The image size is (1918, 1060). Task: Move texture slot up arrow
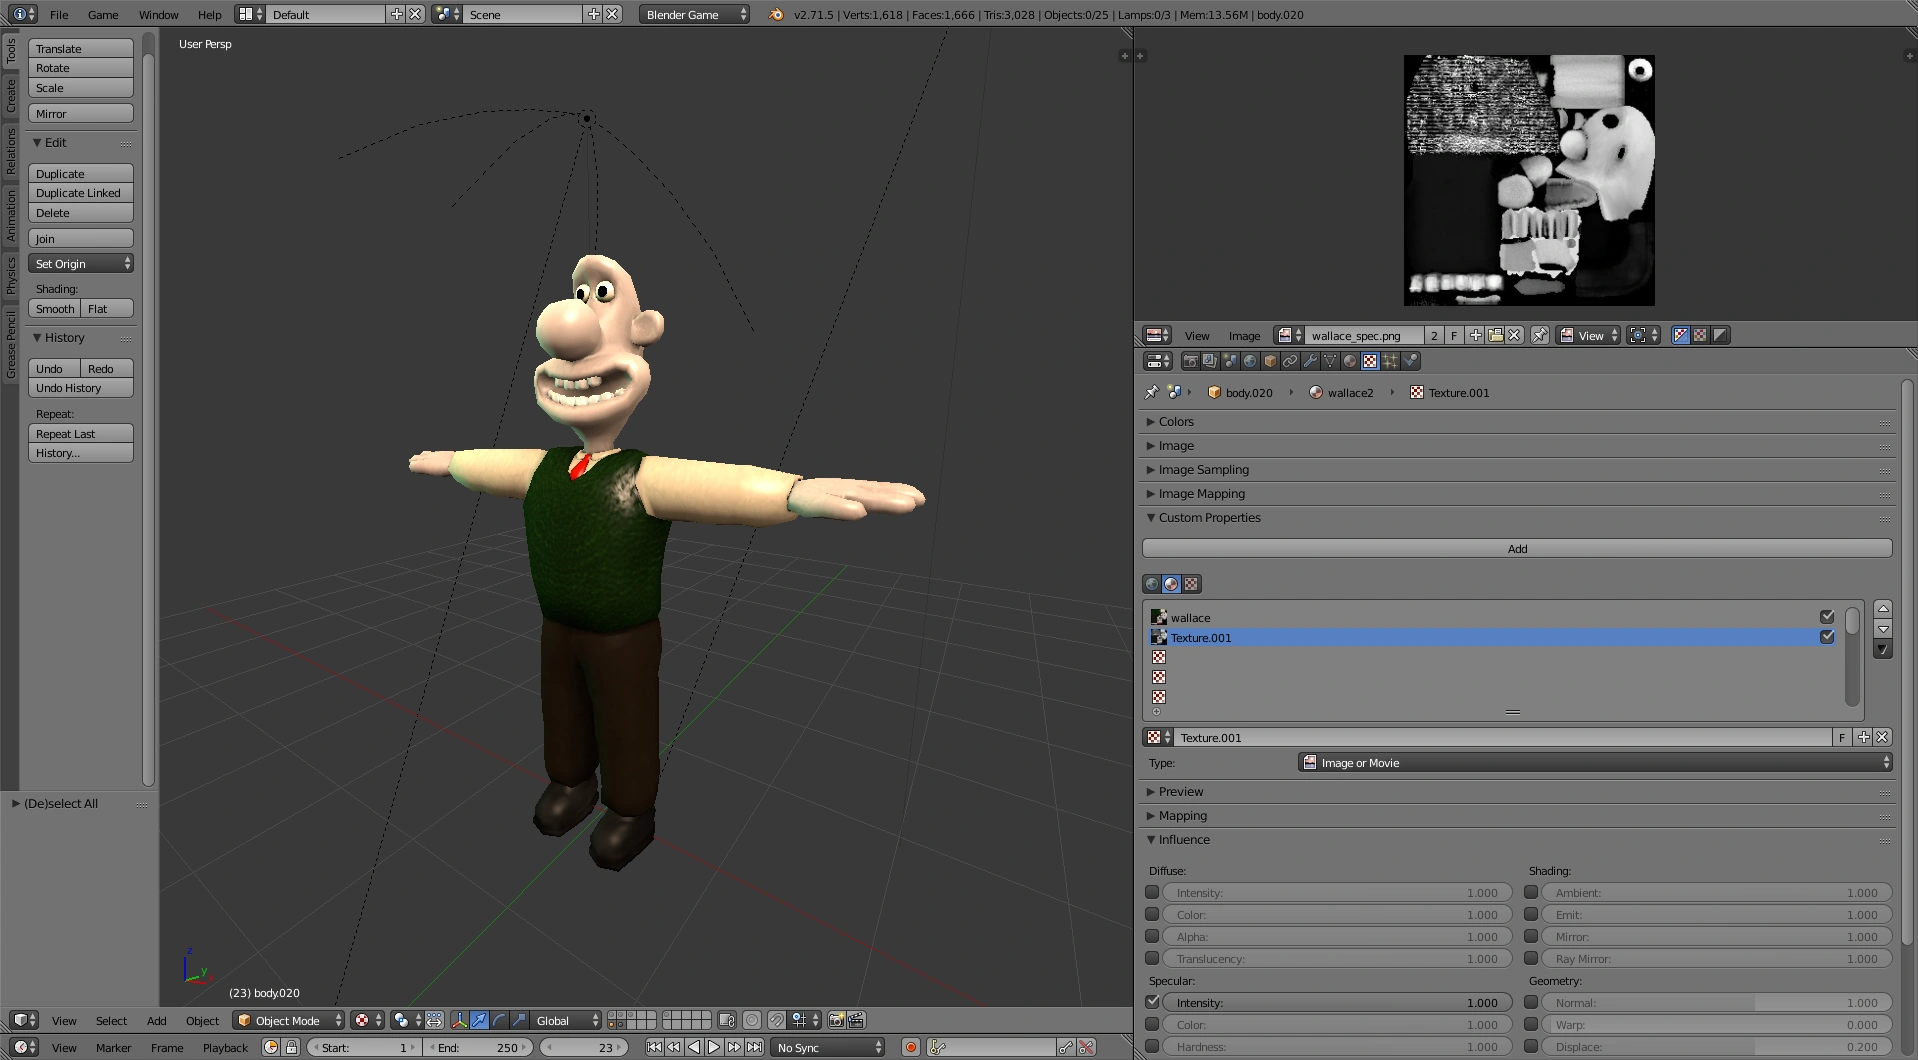pyautogui.click(x=1883, y=608)
